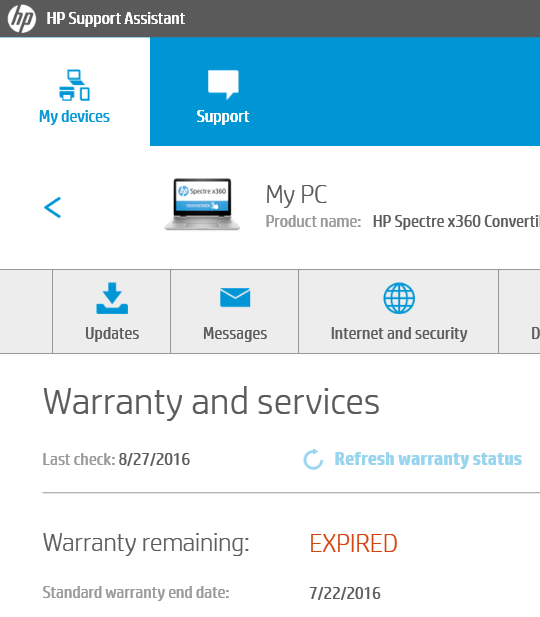The width and height of the screenshot is (540, 617).
Task: Click the Updates download icon
Action: [x=112, y=298]
